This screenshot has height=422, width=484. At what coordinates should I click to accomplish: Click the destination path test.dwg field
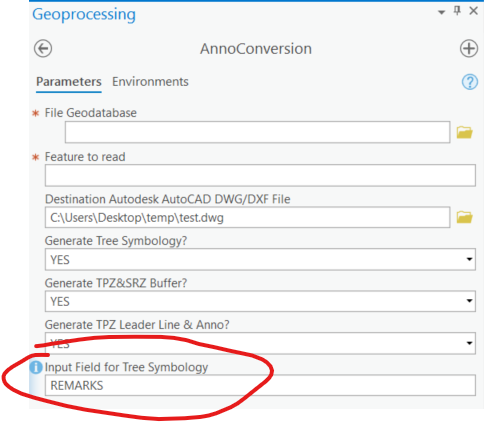[247, 217]
